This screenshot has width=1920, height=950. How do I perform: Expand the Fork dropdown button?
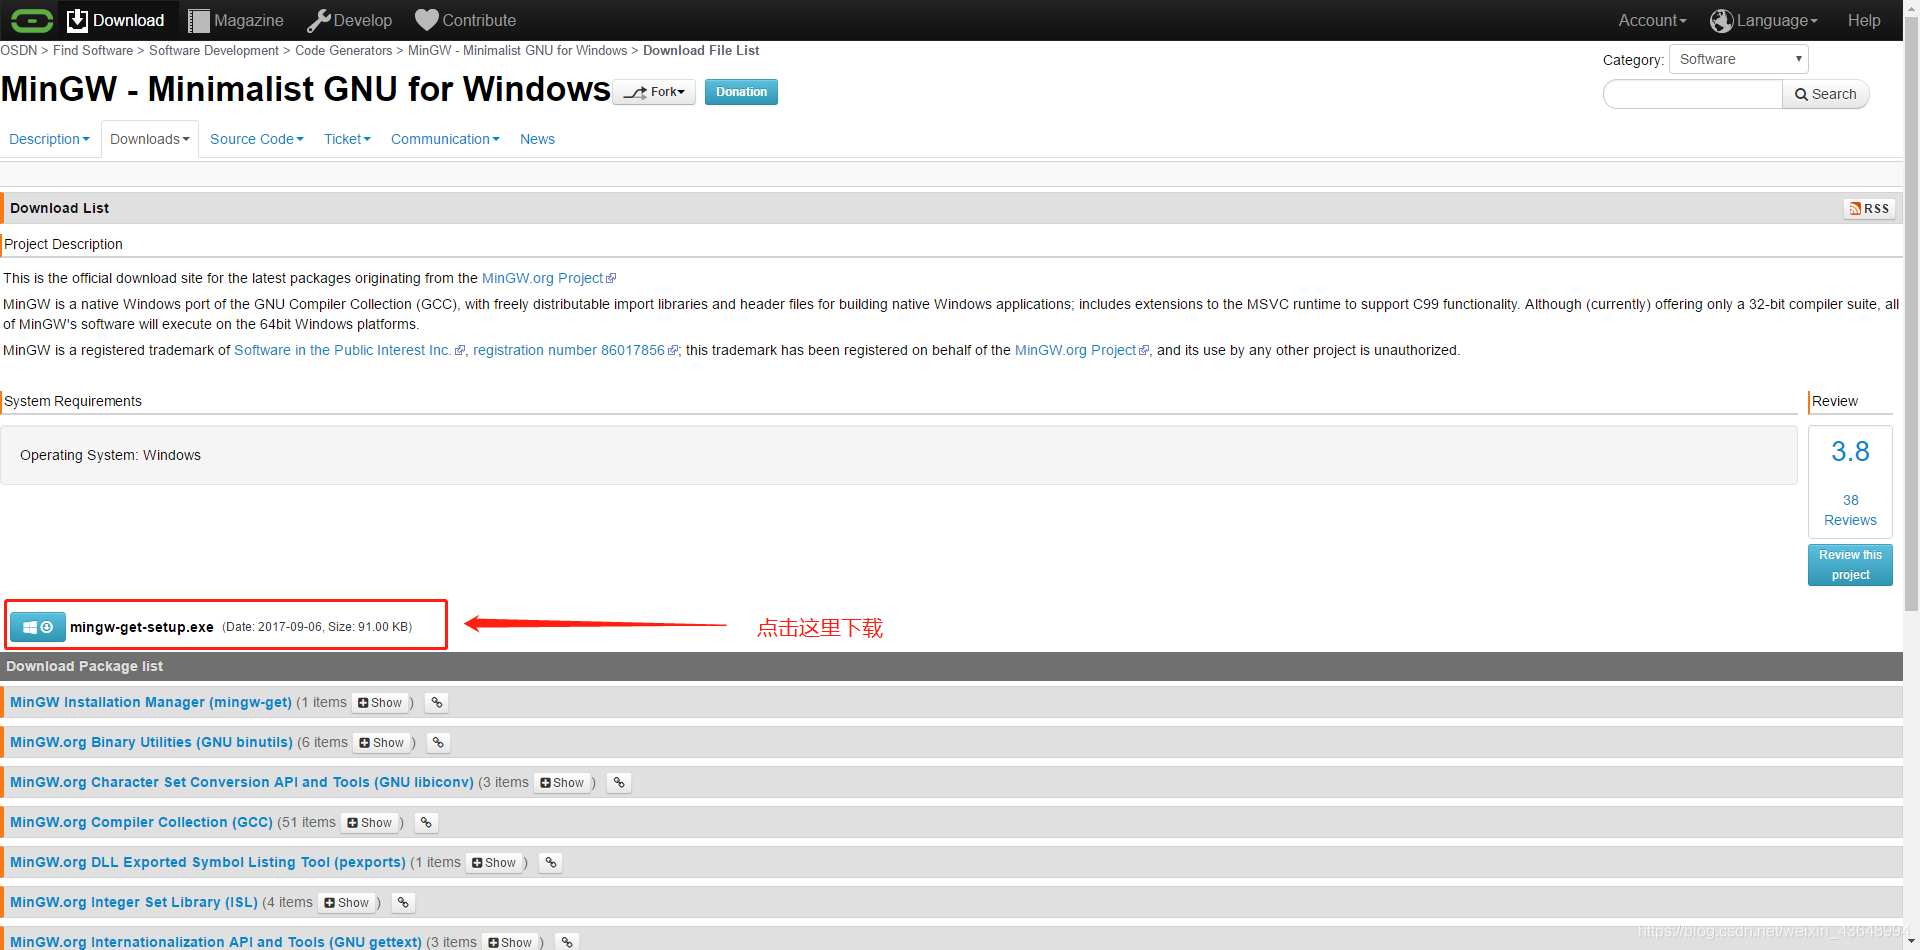[654, 92]
